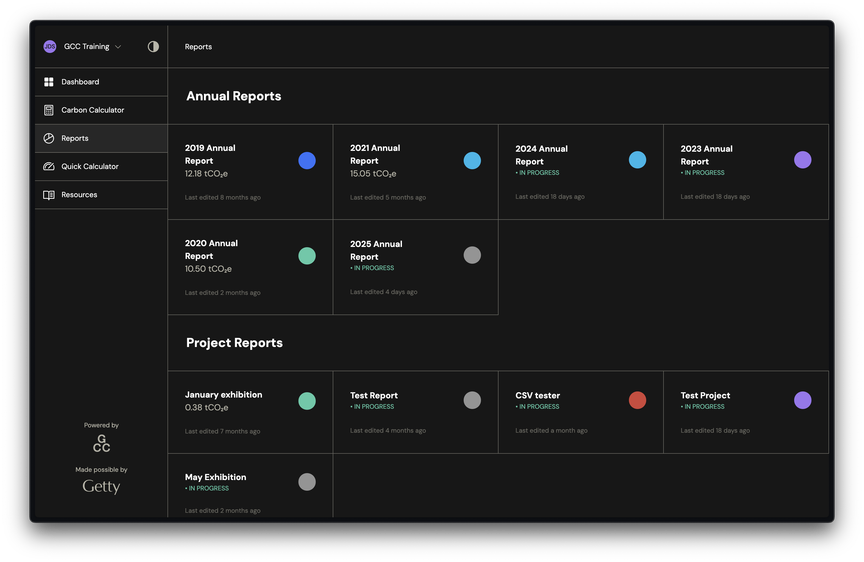
Task: Click the green circle on January exhibition
Action: tap(307, 401)
